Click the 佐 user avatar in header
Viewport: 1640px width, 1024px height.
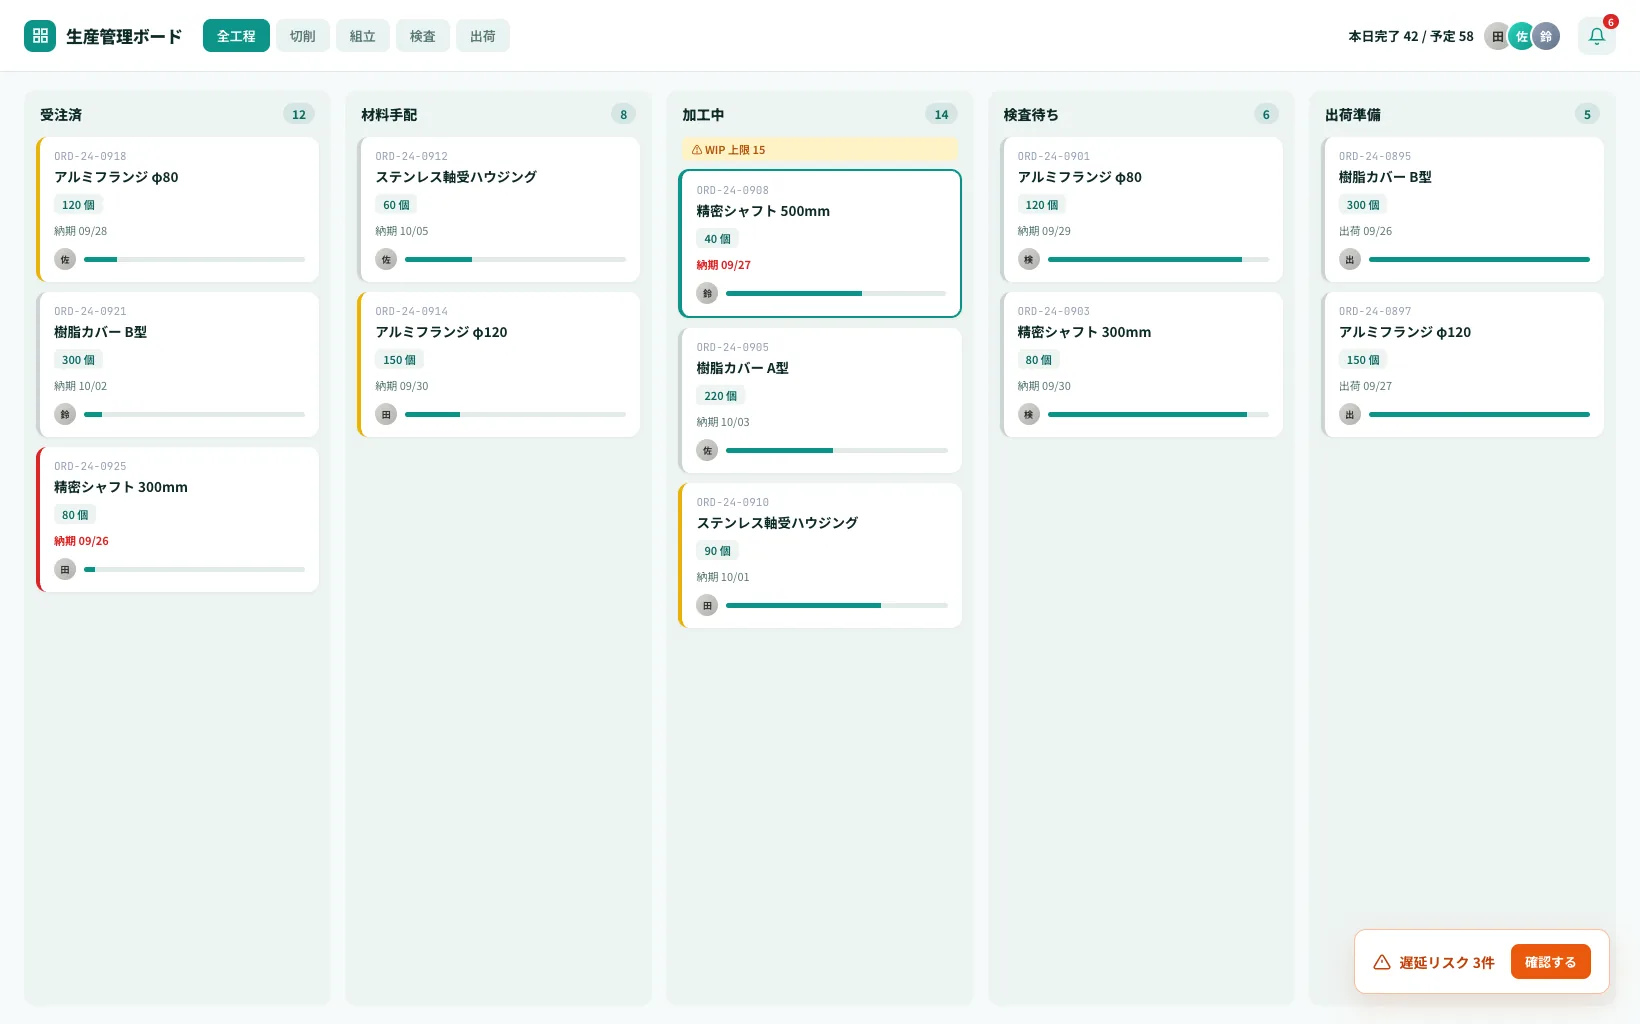pyautogui.click(x=1521, y=36)
